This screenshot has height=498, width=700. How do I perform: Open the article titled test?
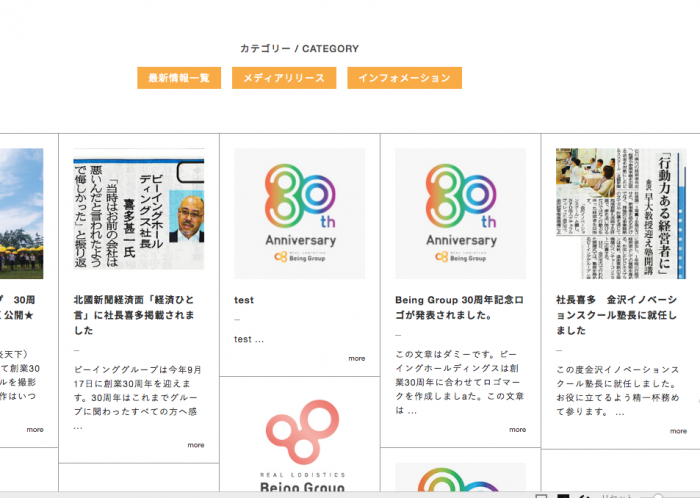(244, 300)
